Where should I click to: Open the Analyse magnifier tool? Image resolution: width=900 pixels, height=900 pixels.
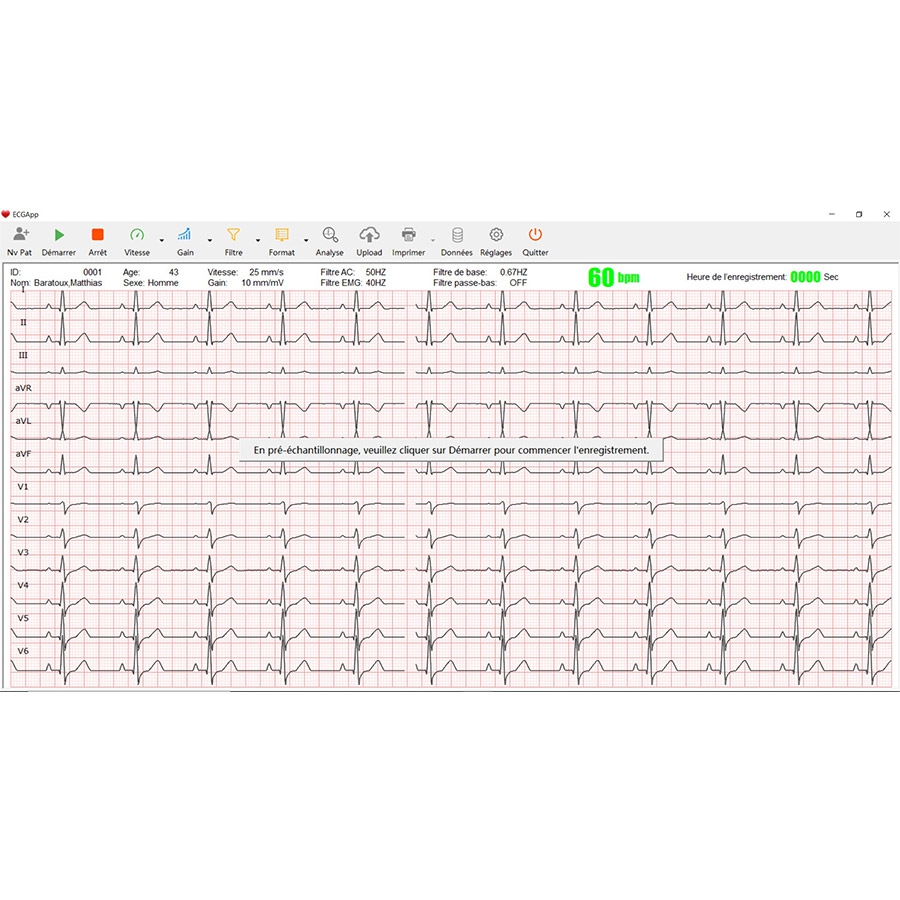pos(329,235)
